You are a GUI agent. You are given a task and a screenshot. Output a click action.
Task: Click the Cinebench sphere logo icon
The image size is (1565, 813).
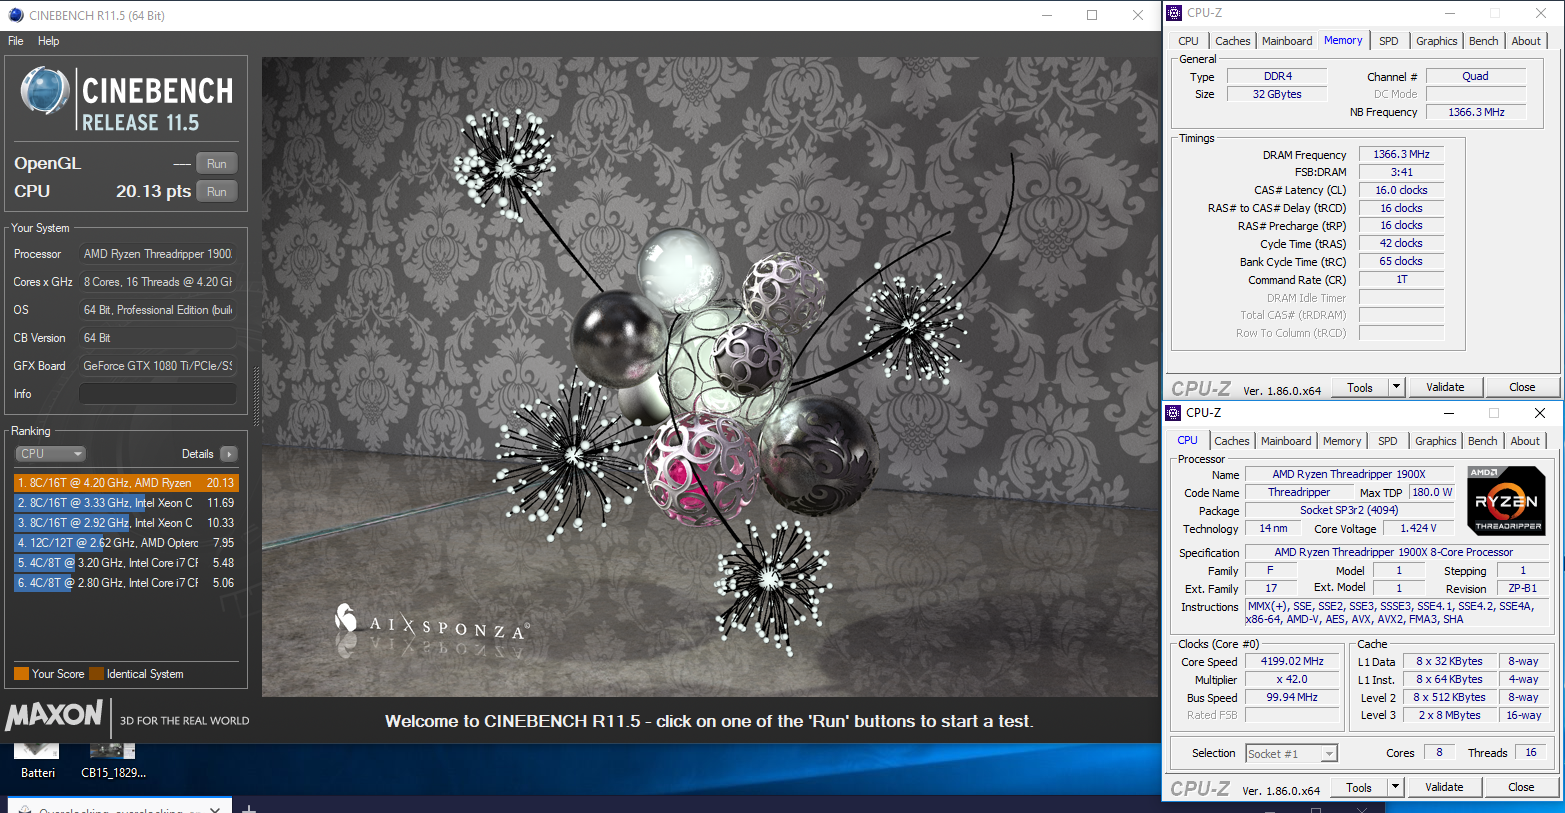click(x=45, y=91)
